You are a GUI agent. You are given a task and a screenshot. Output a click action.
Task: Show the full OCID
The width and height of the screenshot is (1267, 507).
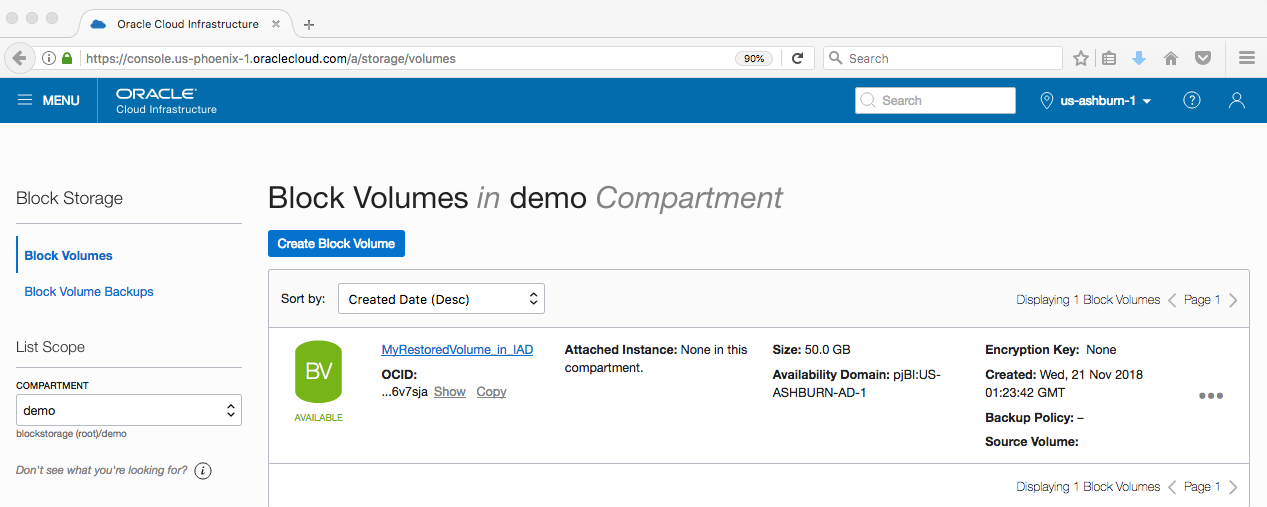coord(450,392)
